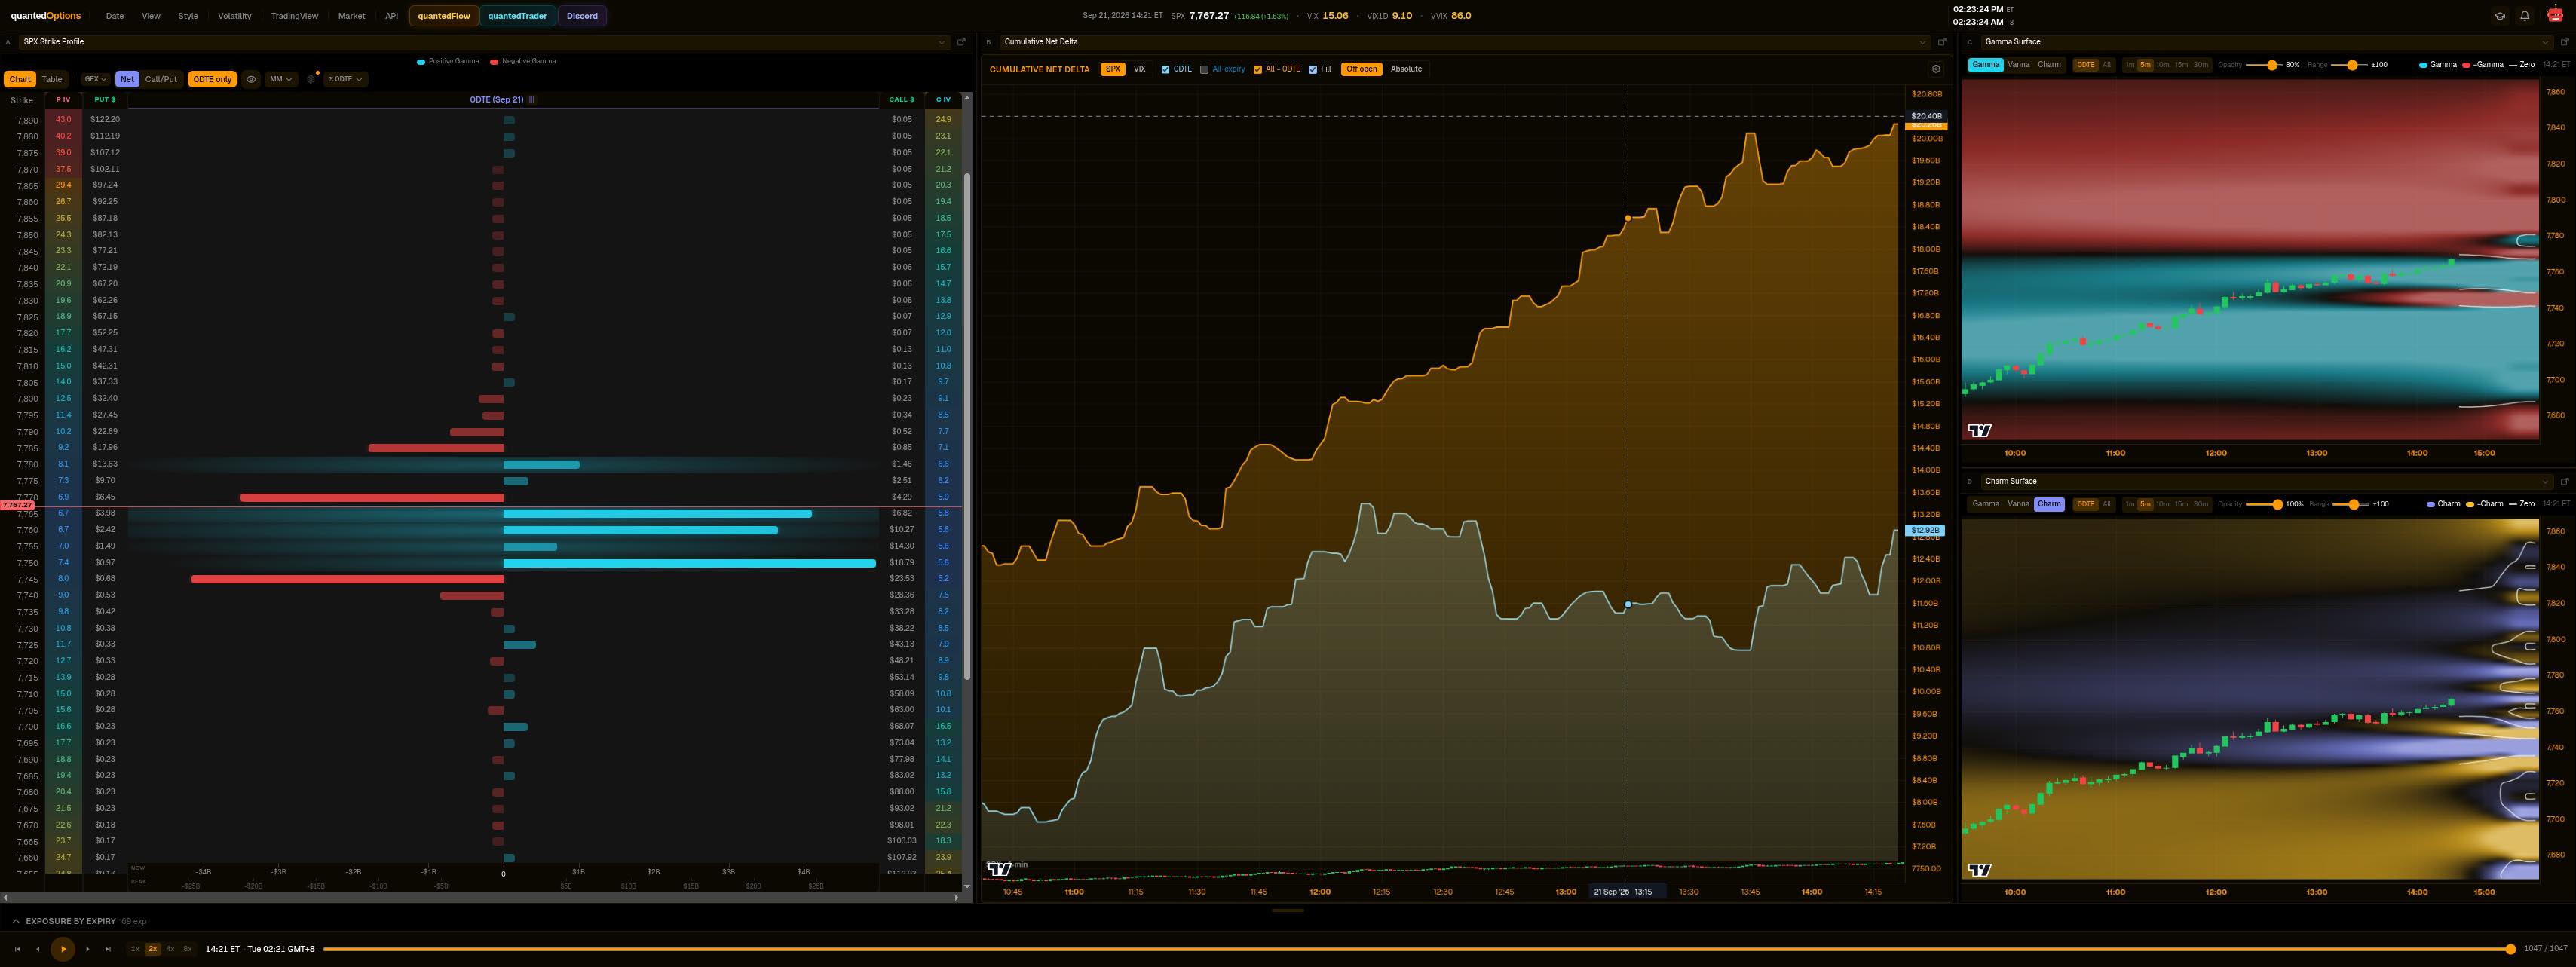
Task: Toggle the 0DTE only button
Action: (x=212, y=79)
